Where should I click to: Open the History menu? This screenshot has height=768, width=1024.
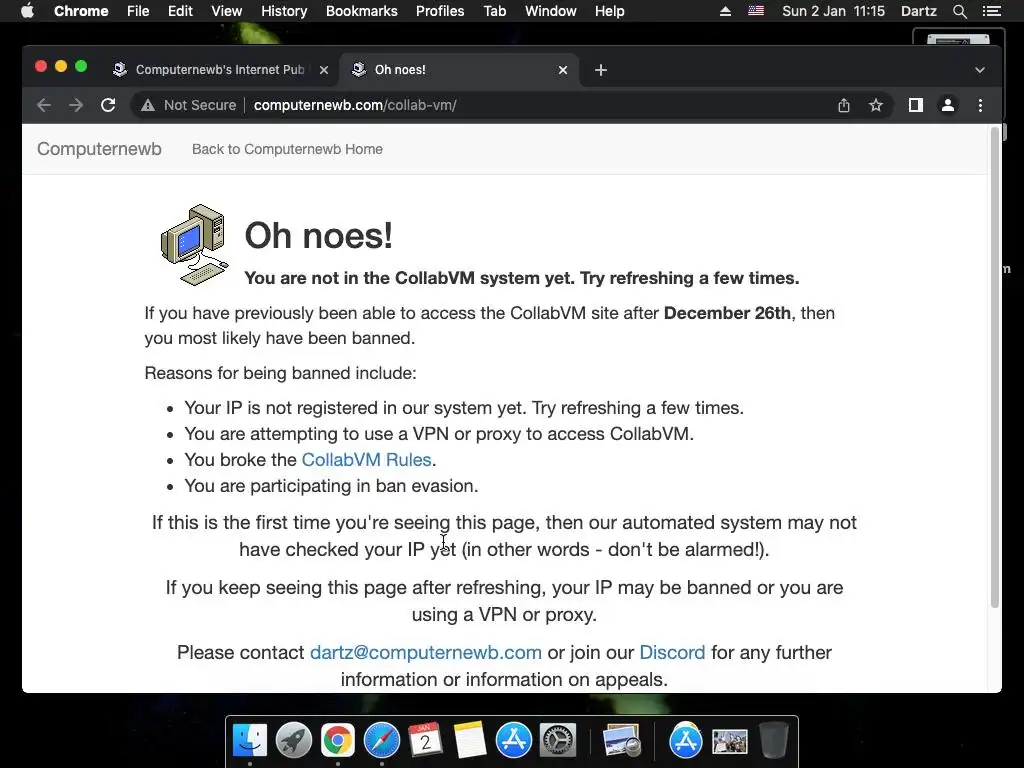click(x=284, y=11)
